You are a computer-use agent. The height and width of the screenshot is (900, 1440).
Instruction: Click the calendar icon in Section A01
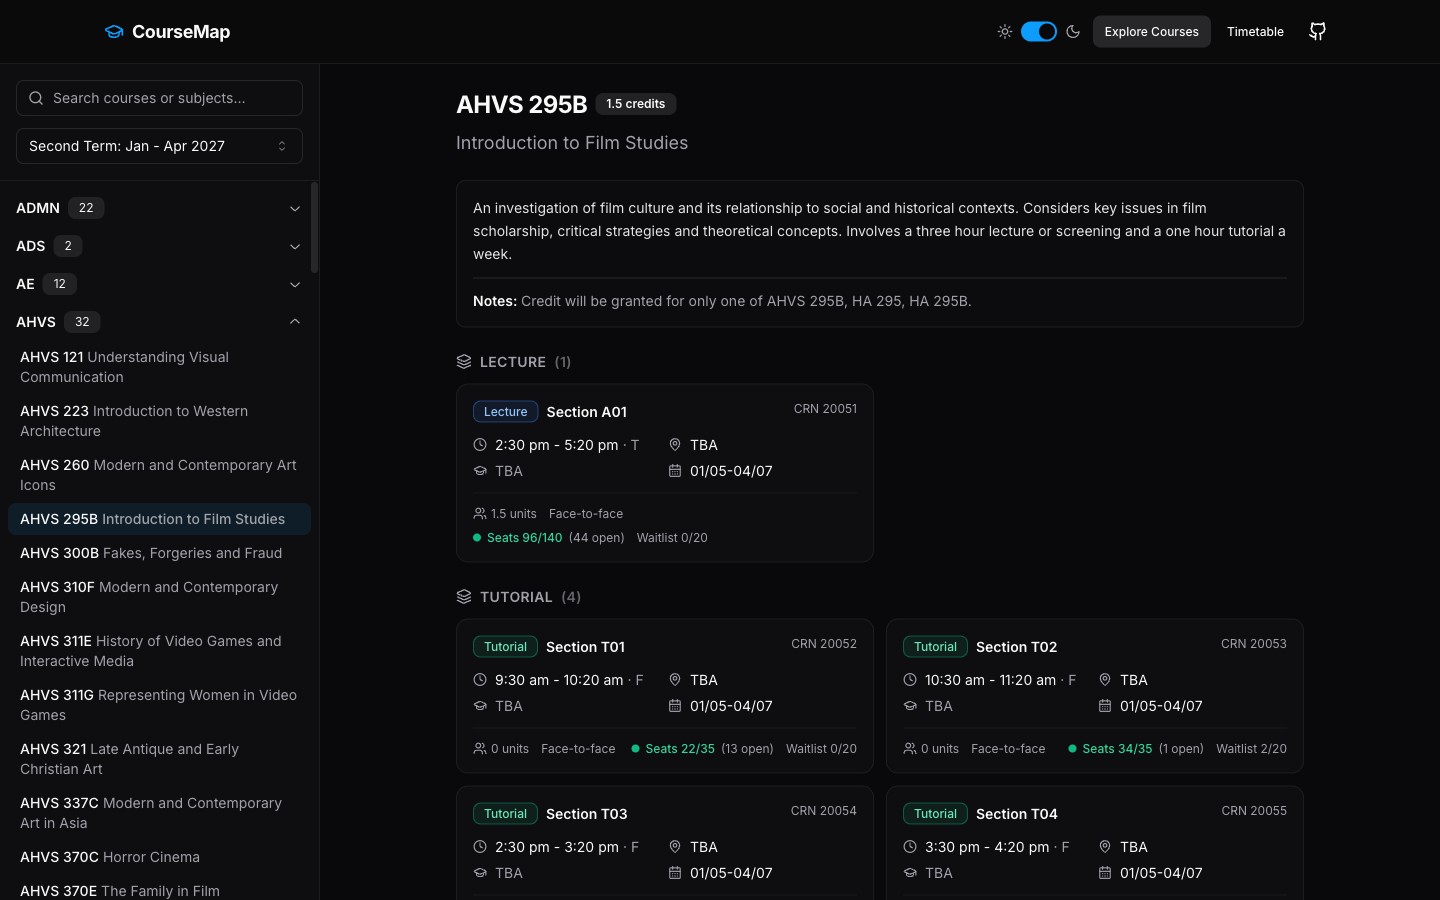(x=675, y=471)
